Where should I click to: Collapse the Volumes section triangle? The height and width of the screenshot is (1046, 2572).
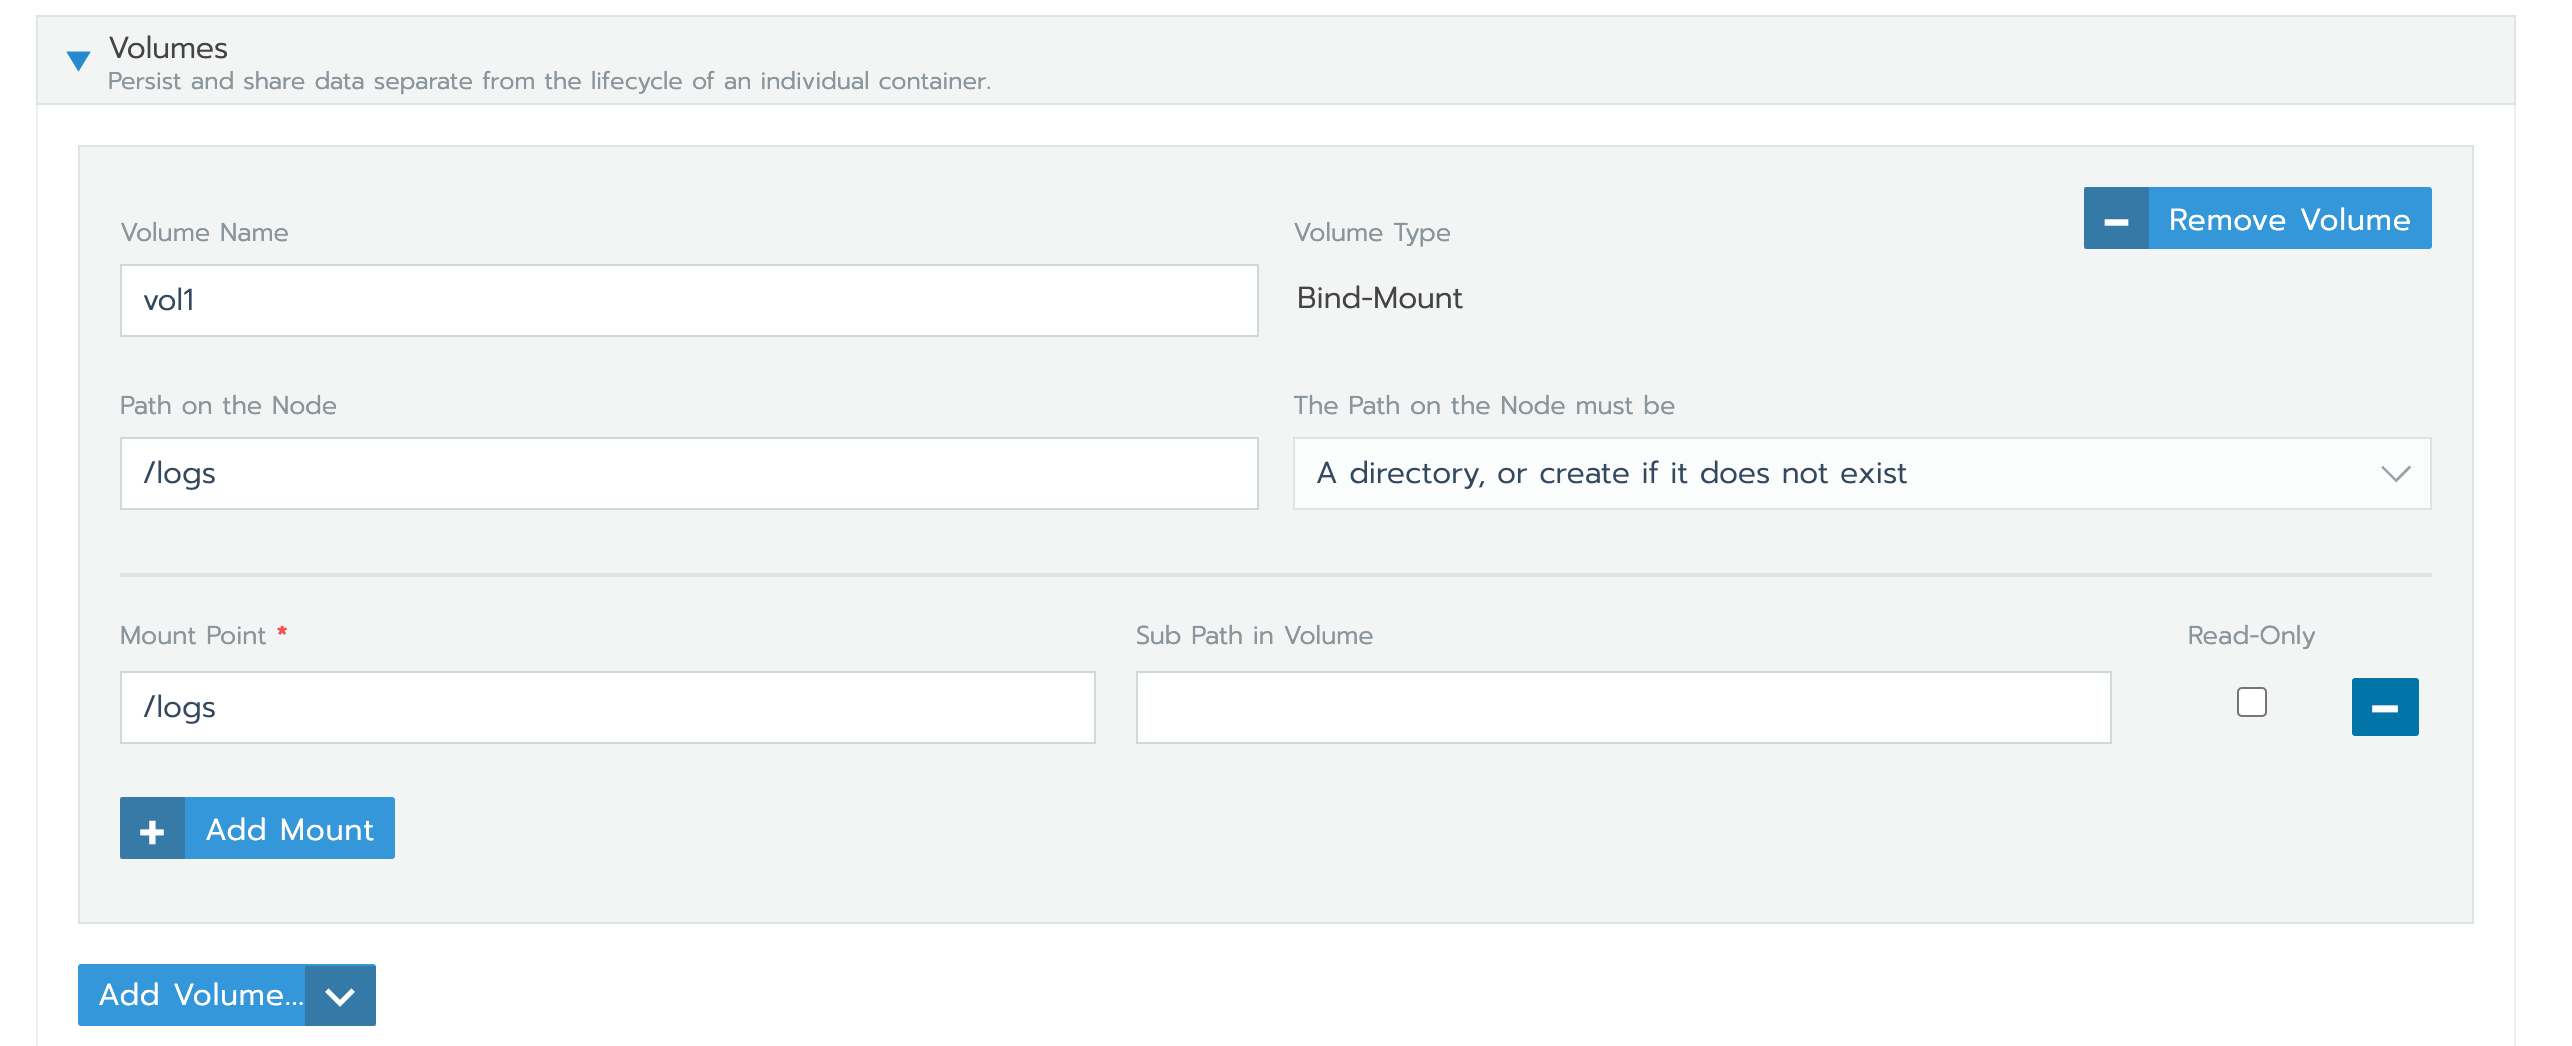(78, 61)
